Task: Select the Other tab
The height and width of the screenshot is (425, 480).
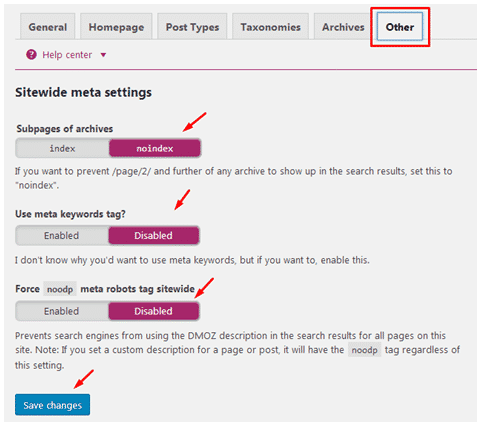Action: coord(400,27)
